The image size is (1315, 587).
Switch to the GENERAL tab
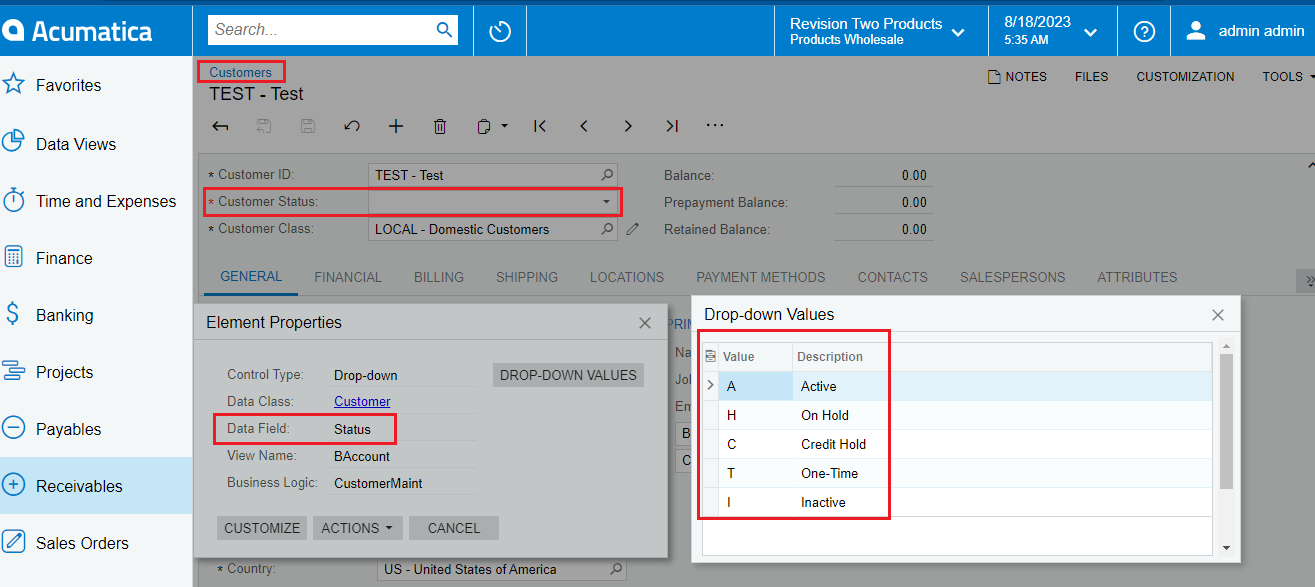pos(251,277)
